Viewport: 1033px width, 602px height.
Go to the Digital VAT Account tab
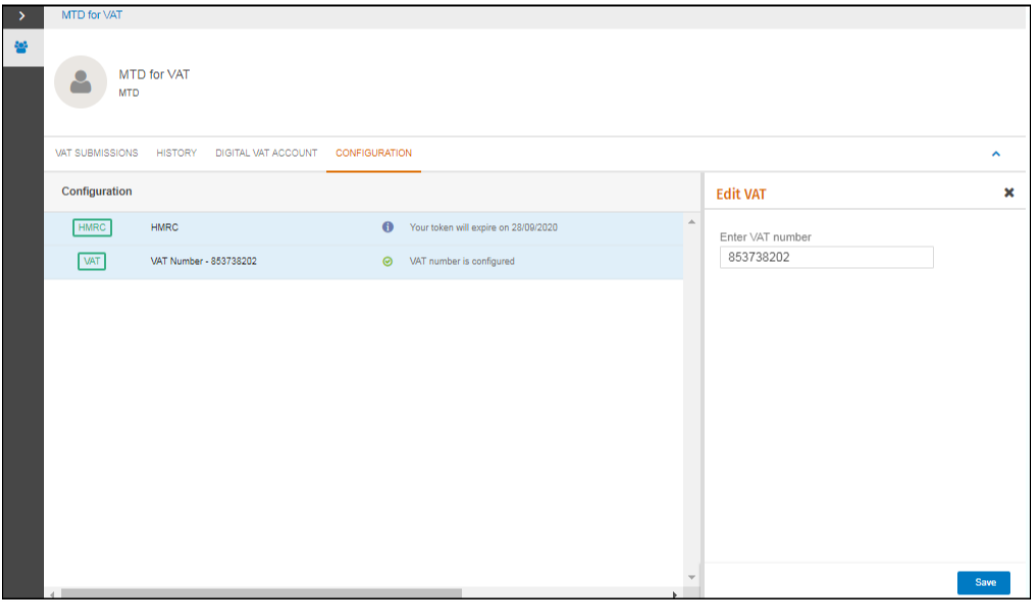coord(266,153)
